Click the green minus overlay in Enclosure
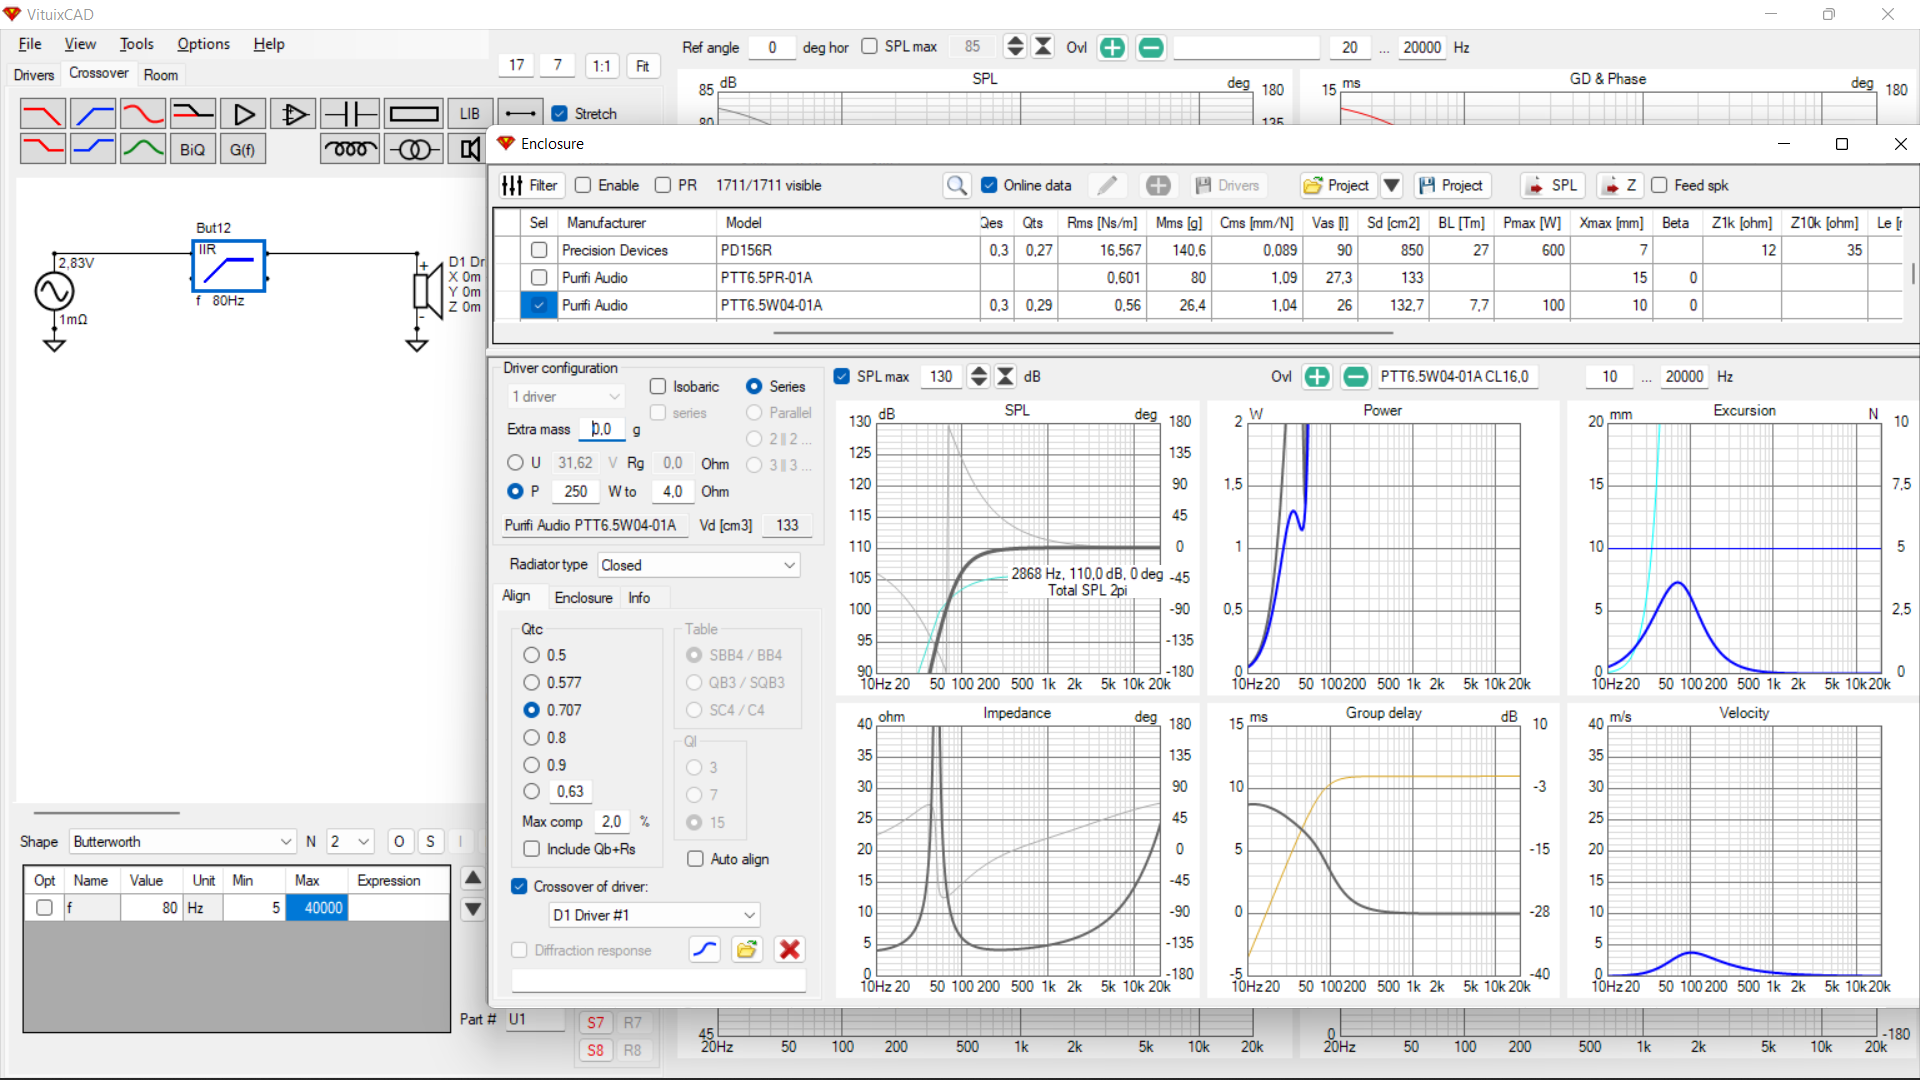Image resolution: width=1920 pixels, height=1080 pixels. pyautogui.click(x=1355, y=377)
